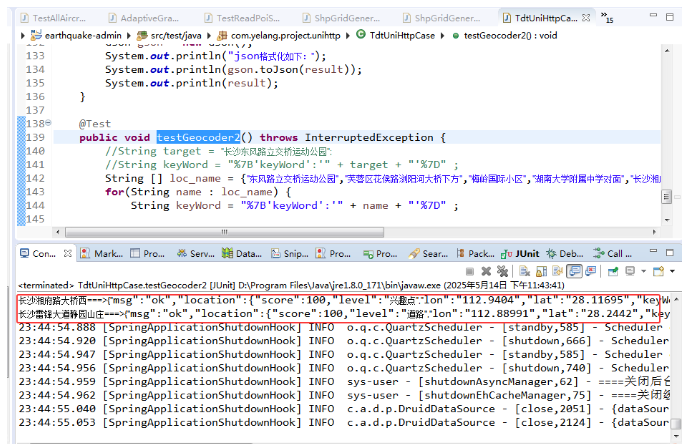Maximize the Console panel

click(x=669, y=252)
